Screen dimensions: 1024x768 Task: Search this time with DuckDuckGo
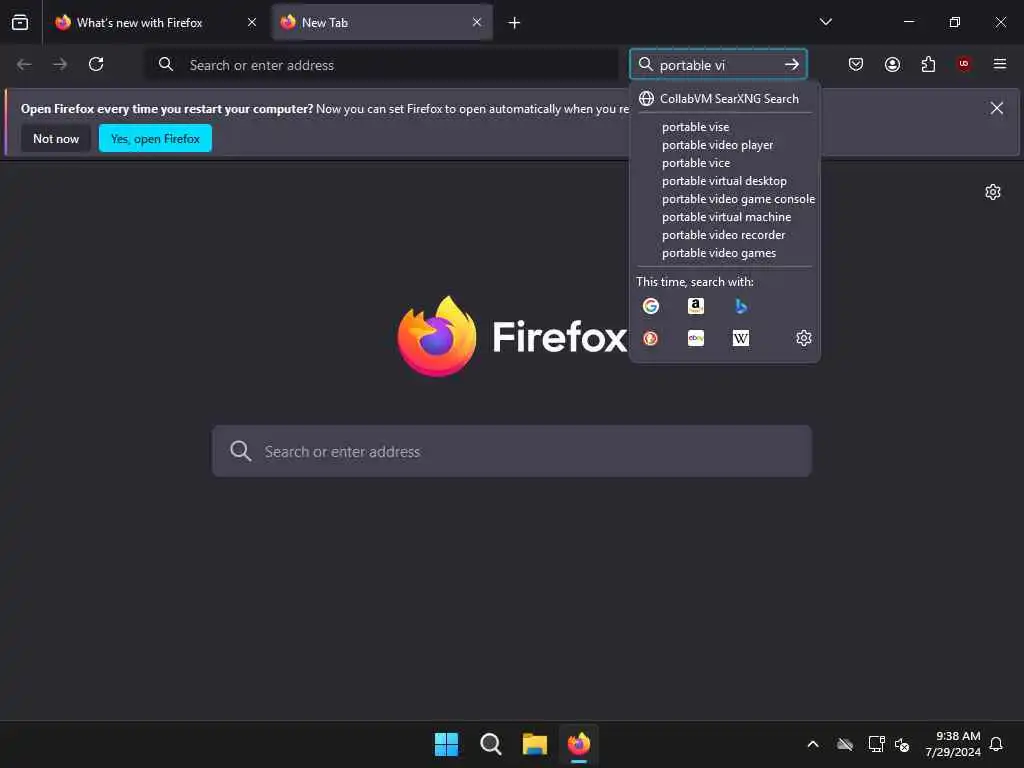(x=650, y=338)
